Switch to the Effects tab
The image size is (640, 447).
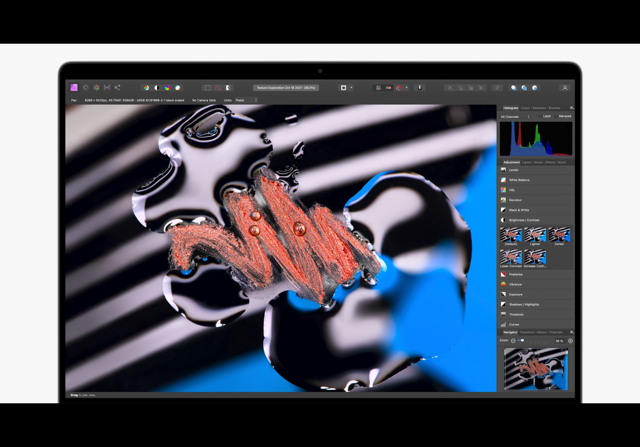point(550,162)
